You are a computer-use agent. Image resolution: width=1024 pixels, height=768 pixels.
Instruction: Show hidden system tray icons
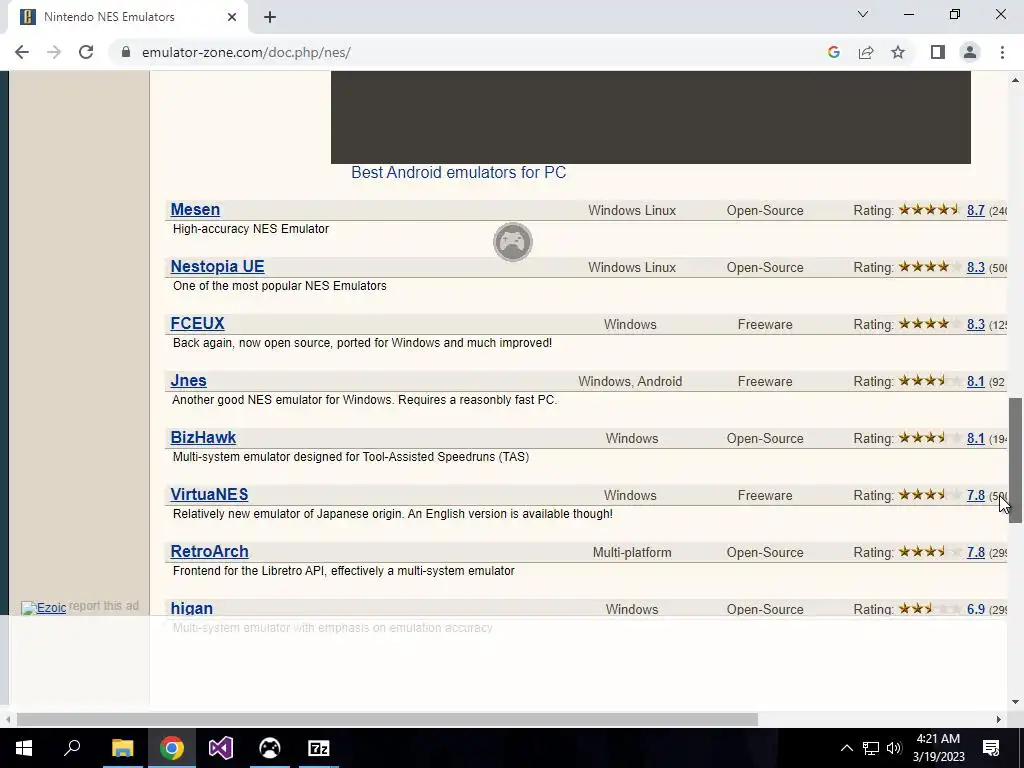(x=846, y=748)
